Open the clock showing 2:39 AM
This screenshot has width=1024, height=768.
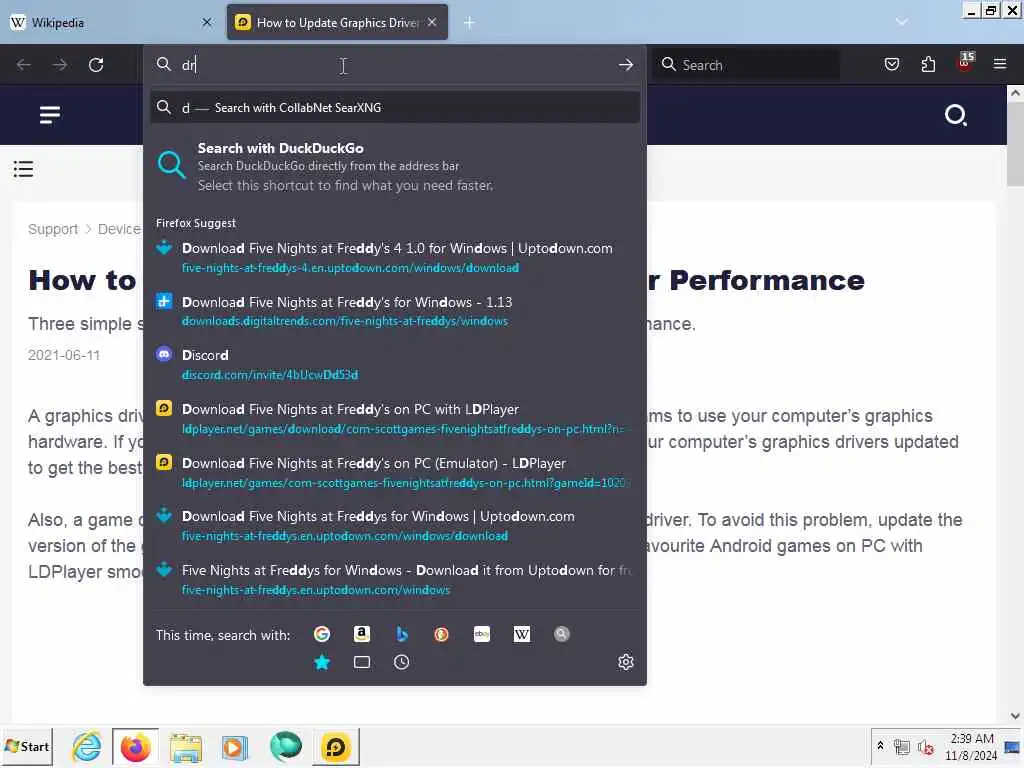tap(971, 746)
